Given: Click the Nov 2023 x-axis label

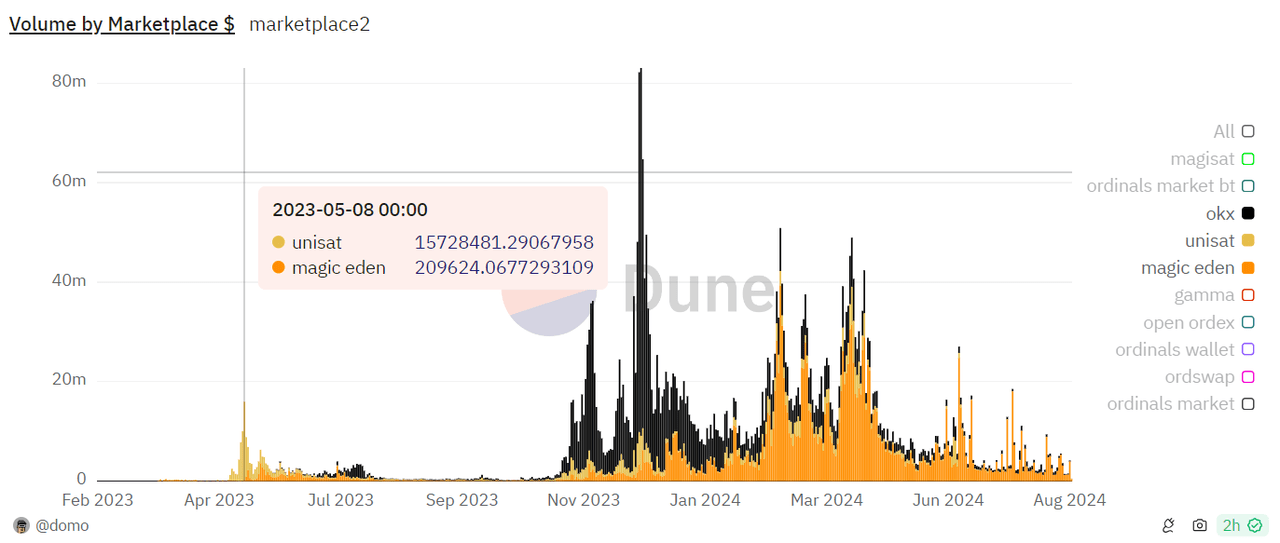Looking at the screenshot, I should click(584, 499).
